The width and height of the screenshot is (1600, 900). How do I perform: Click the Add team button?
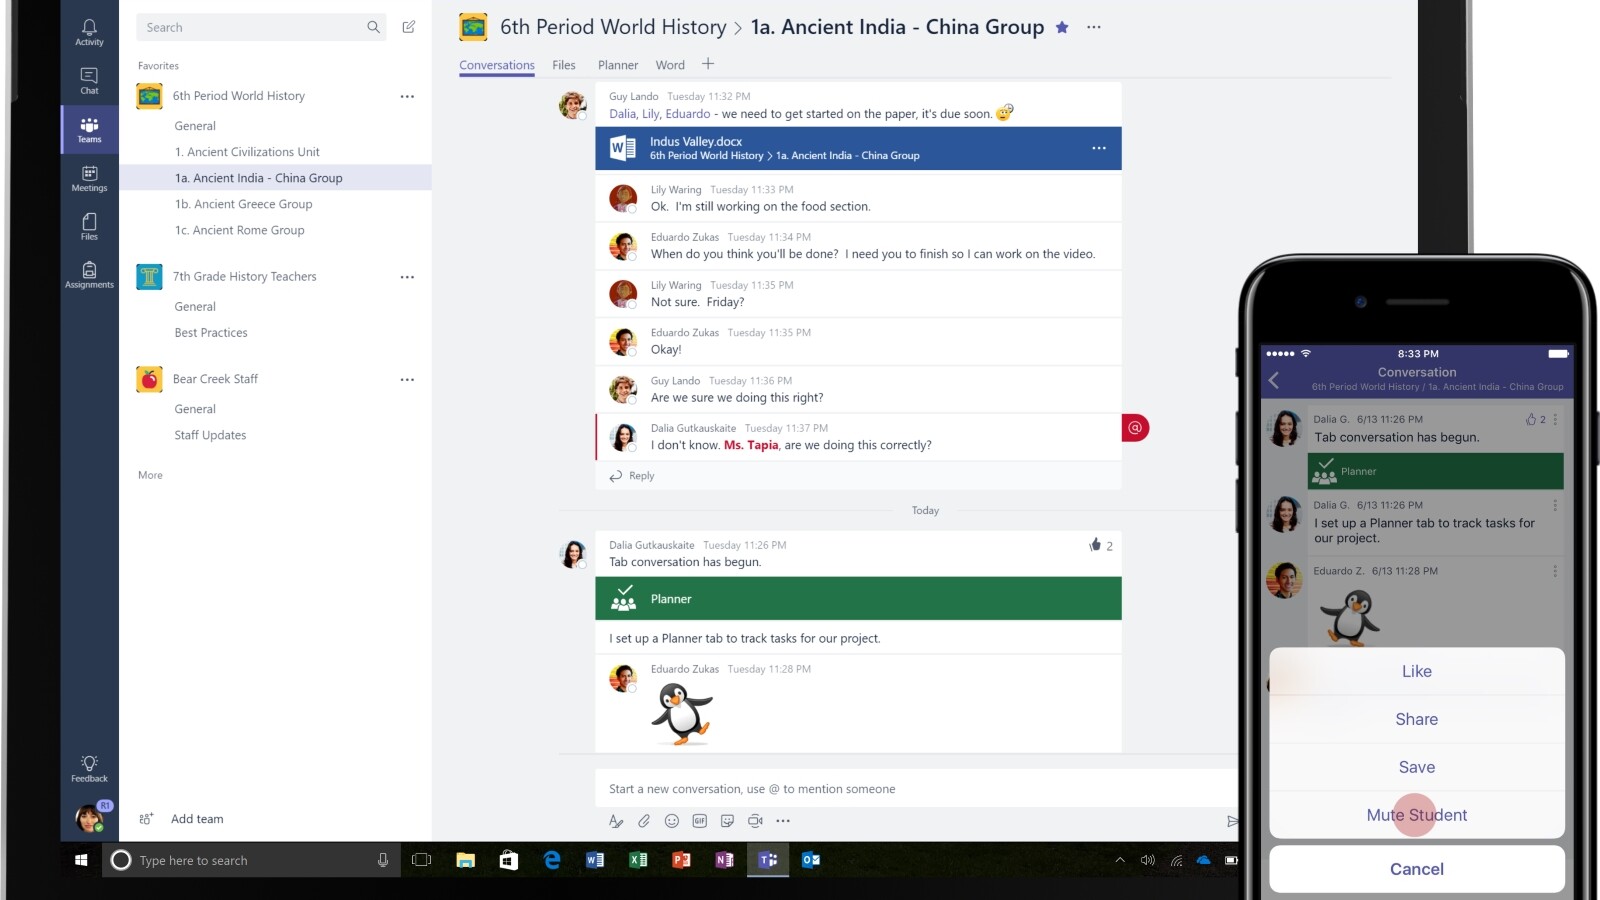point(183,819)
